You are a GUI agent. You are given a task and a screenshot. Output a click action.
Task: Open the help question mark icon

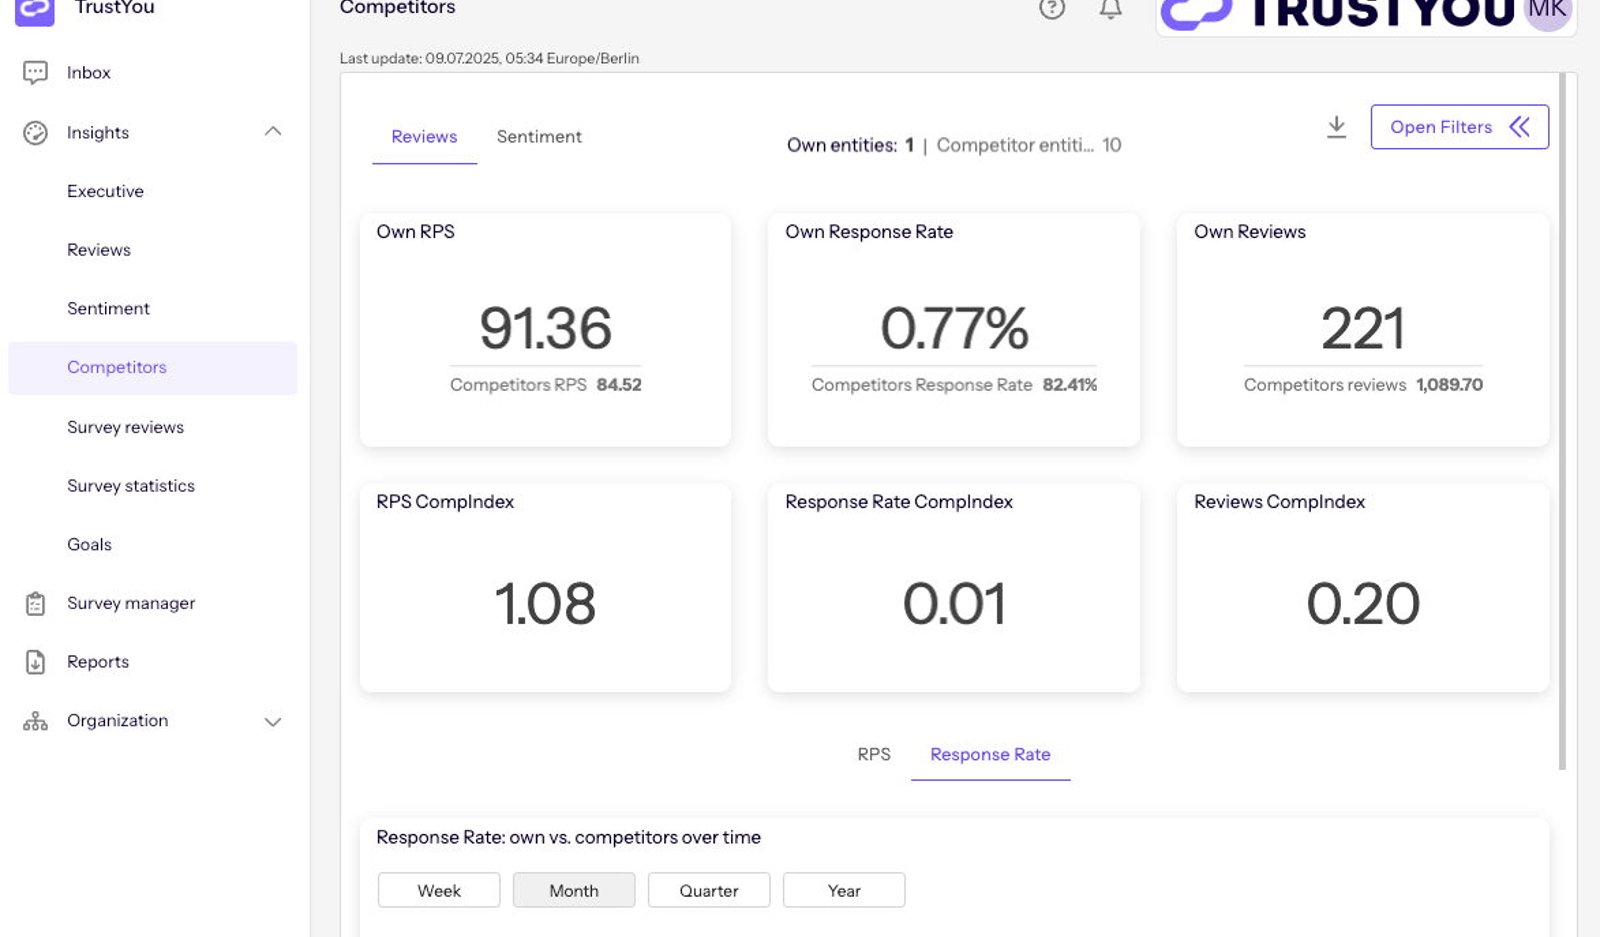point(1052,8)
